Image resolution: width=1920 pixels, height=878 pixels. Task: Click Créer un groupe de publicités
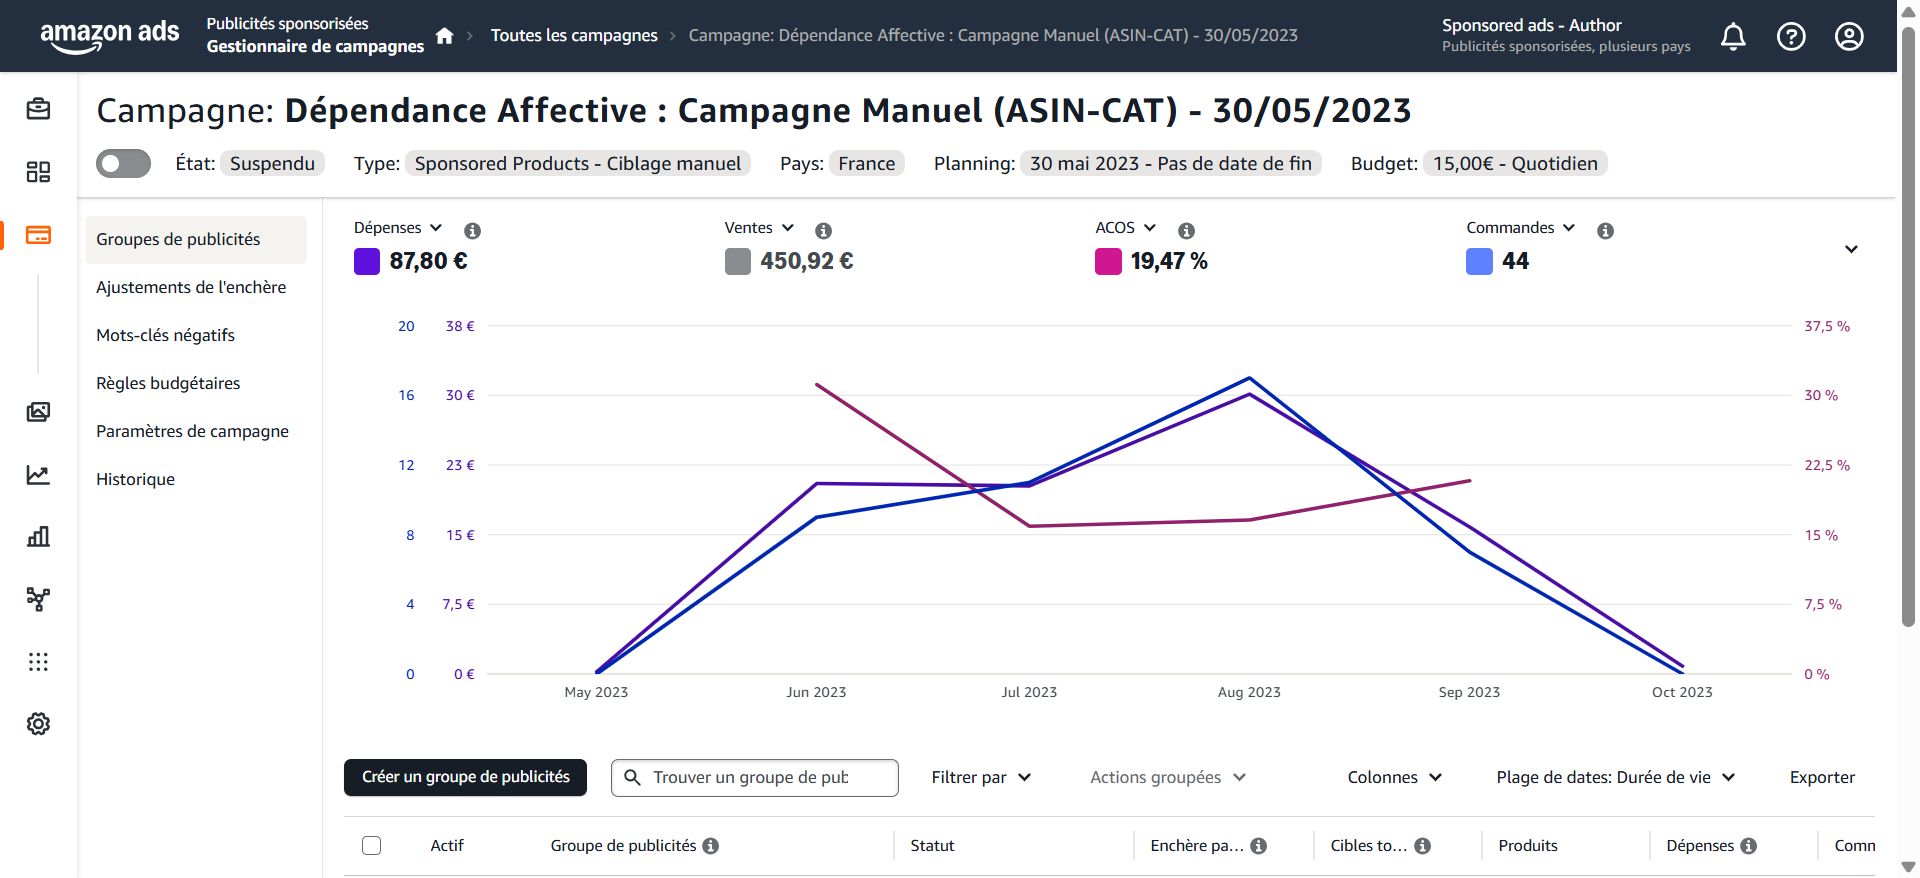coord(465,777)
